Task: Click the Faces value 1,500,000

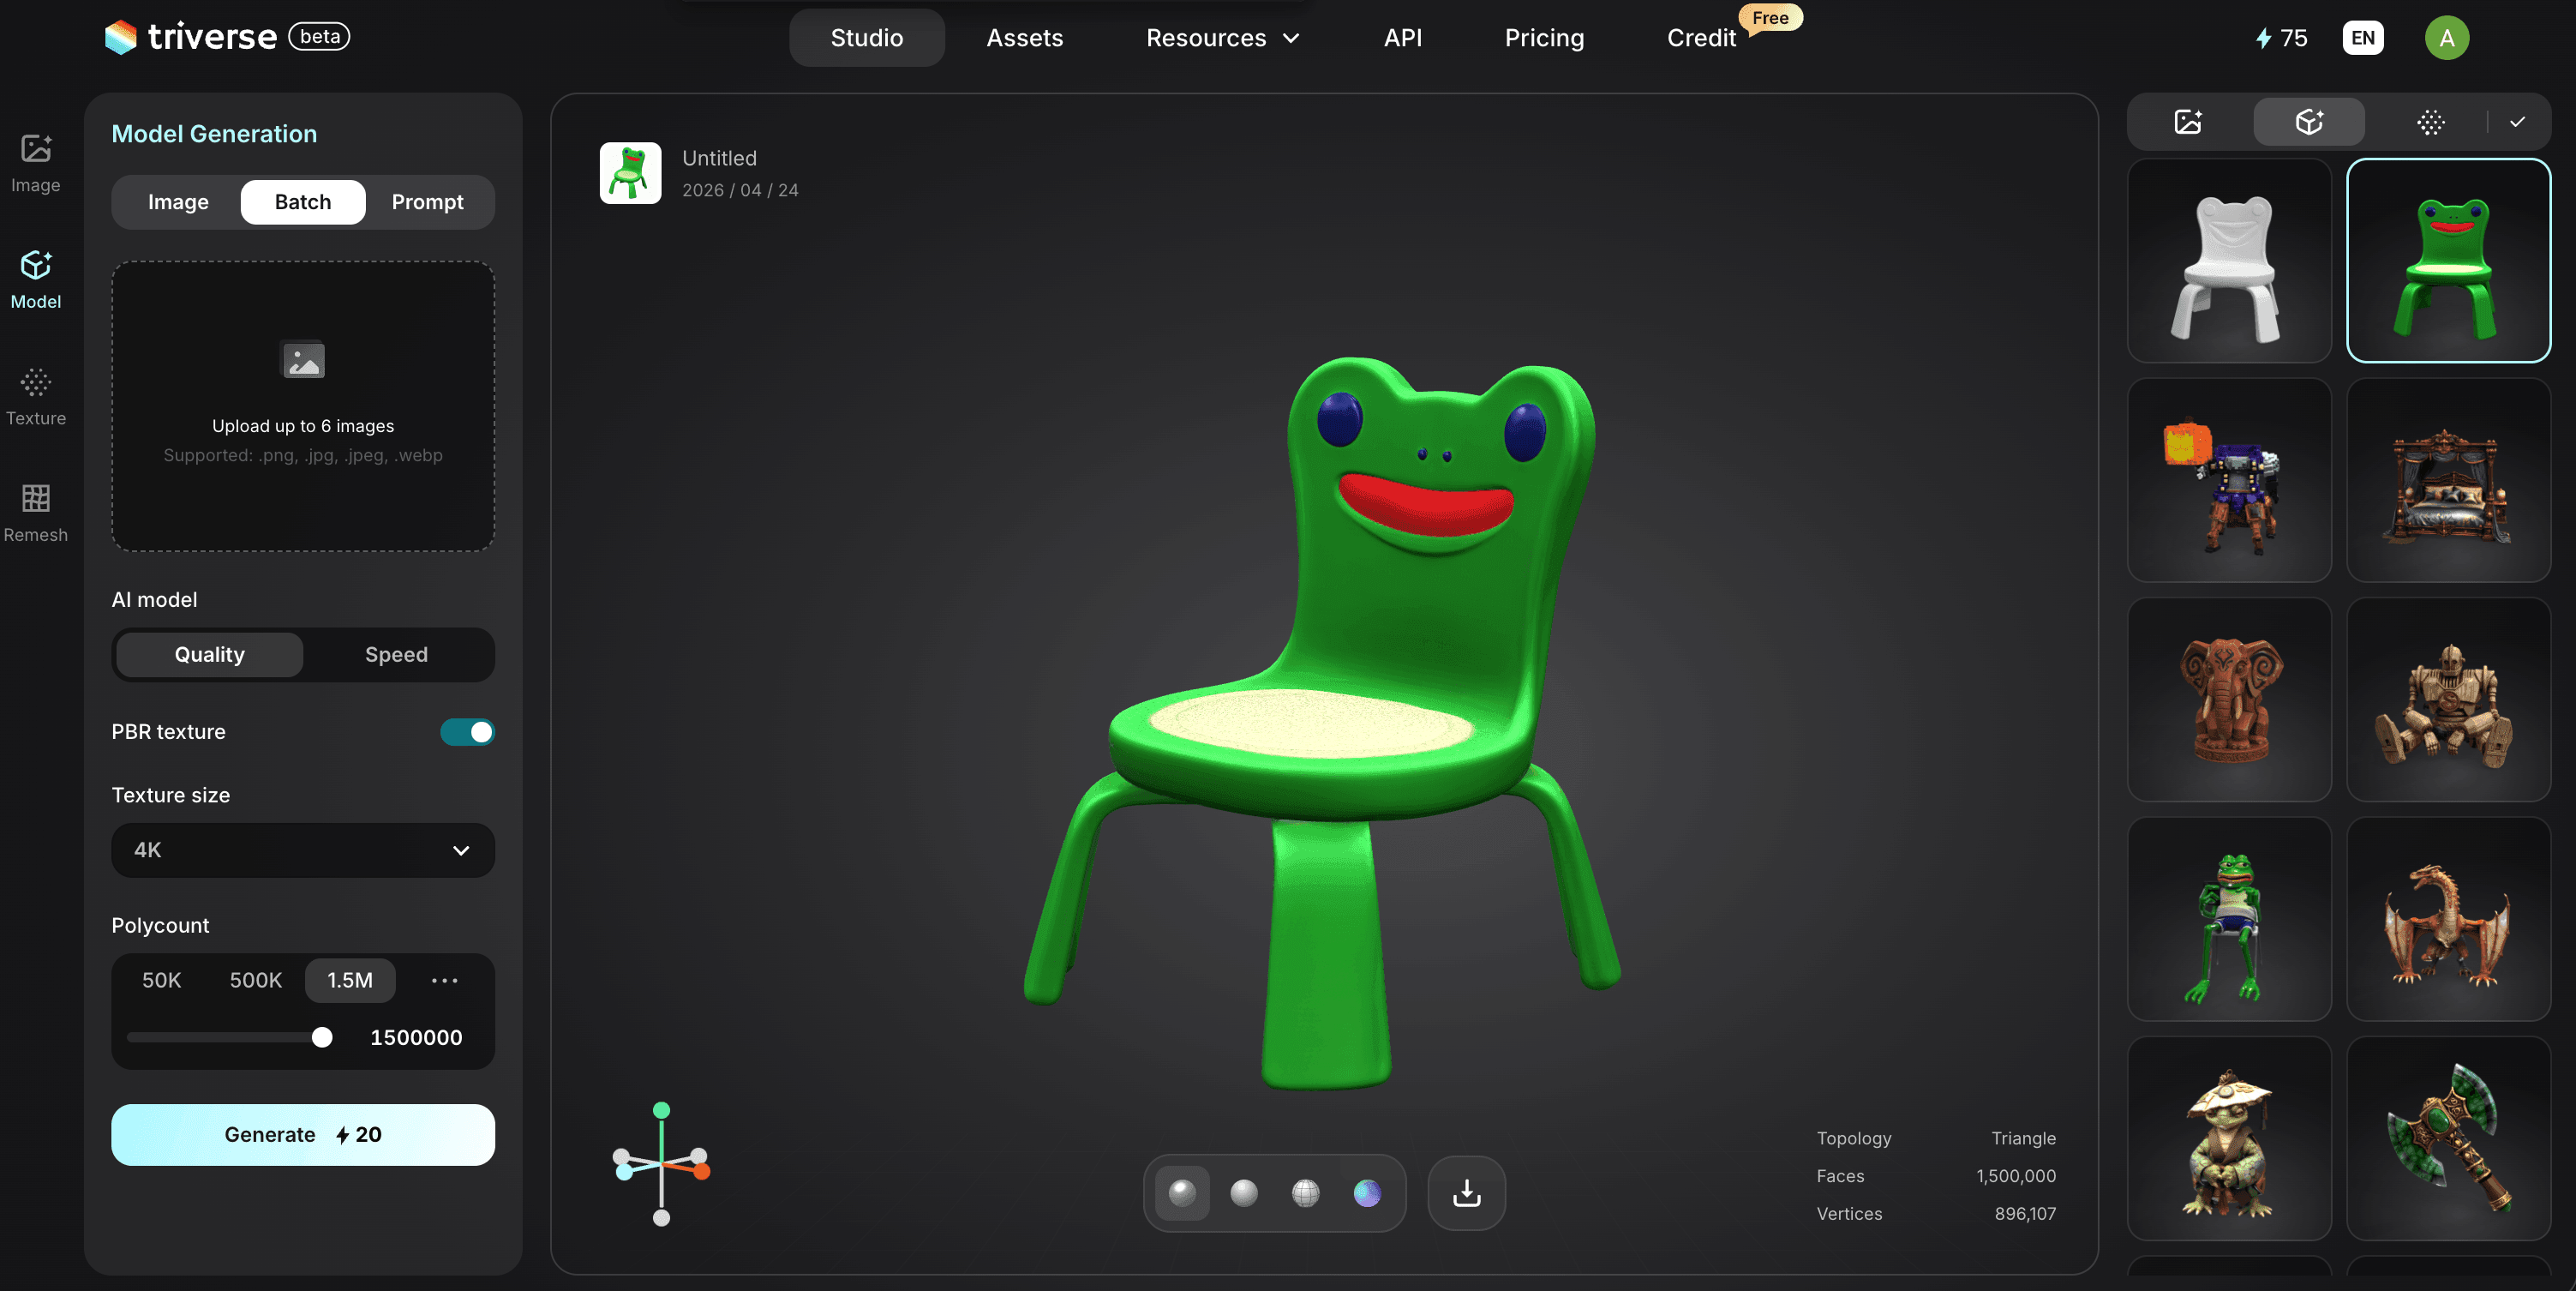Action: point(2016,1176)
